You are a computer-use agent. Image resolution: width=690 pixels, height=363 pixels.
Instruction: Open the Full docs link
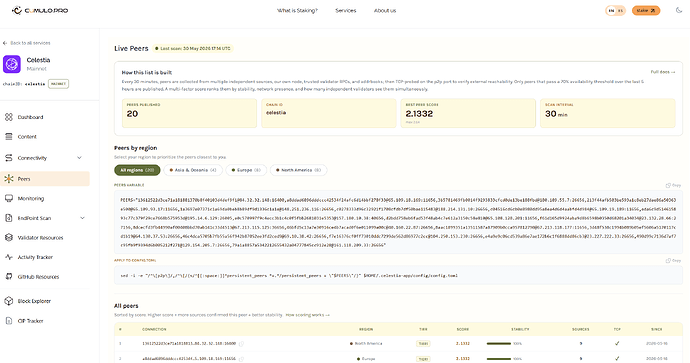663,72
